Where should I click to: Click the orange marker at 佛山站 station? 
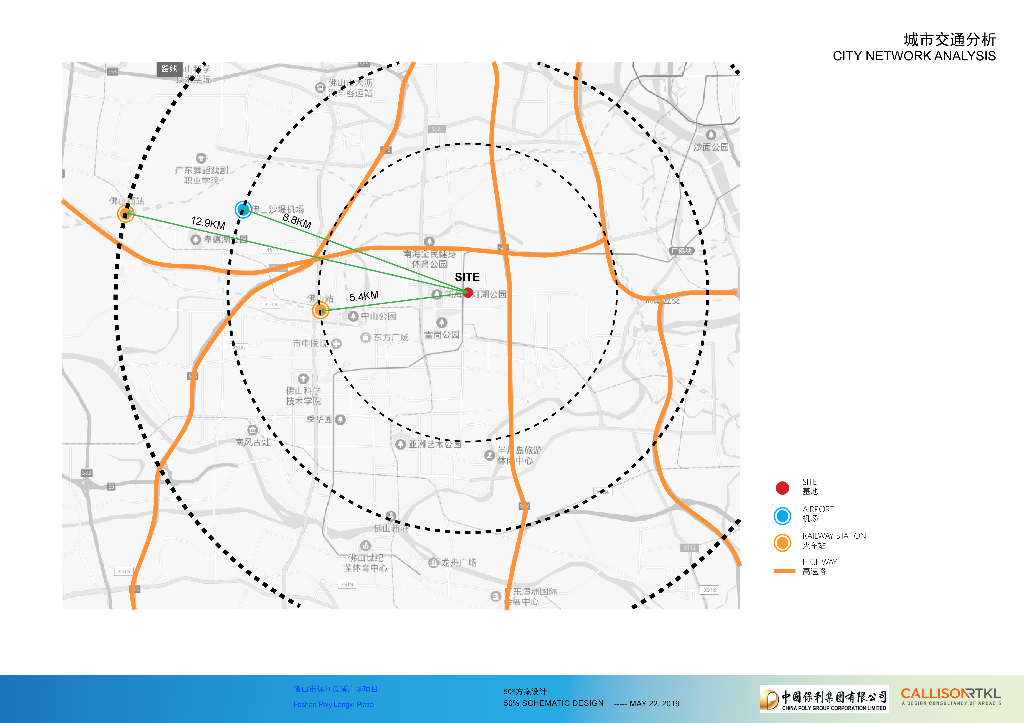(x=320, y=310)
